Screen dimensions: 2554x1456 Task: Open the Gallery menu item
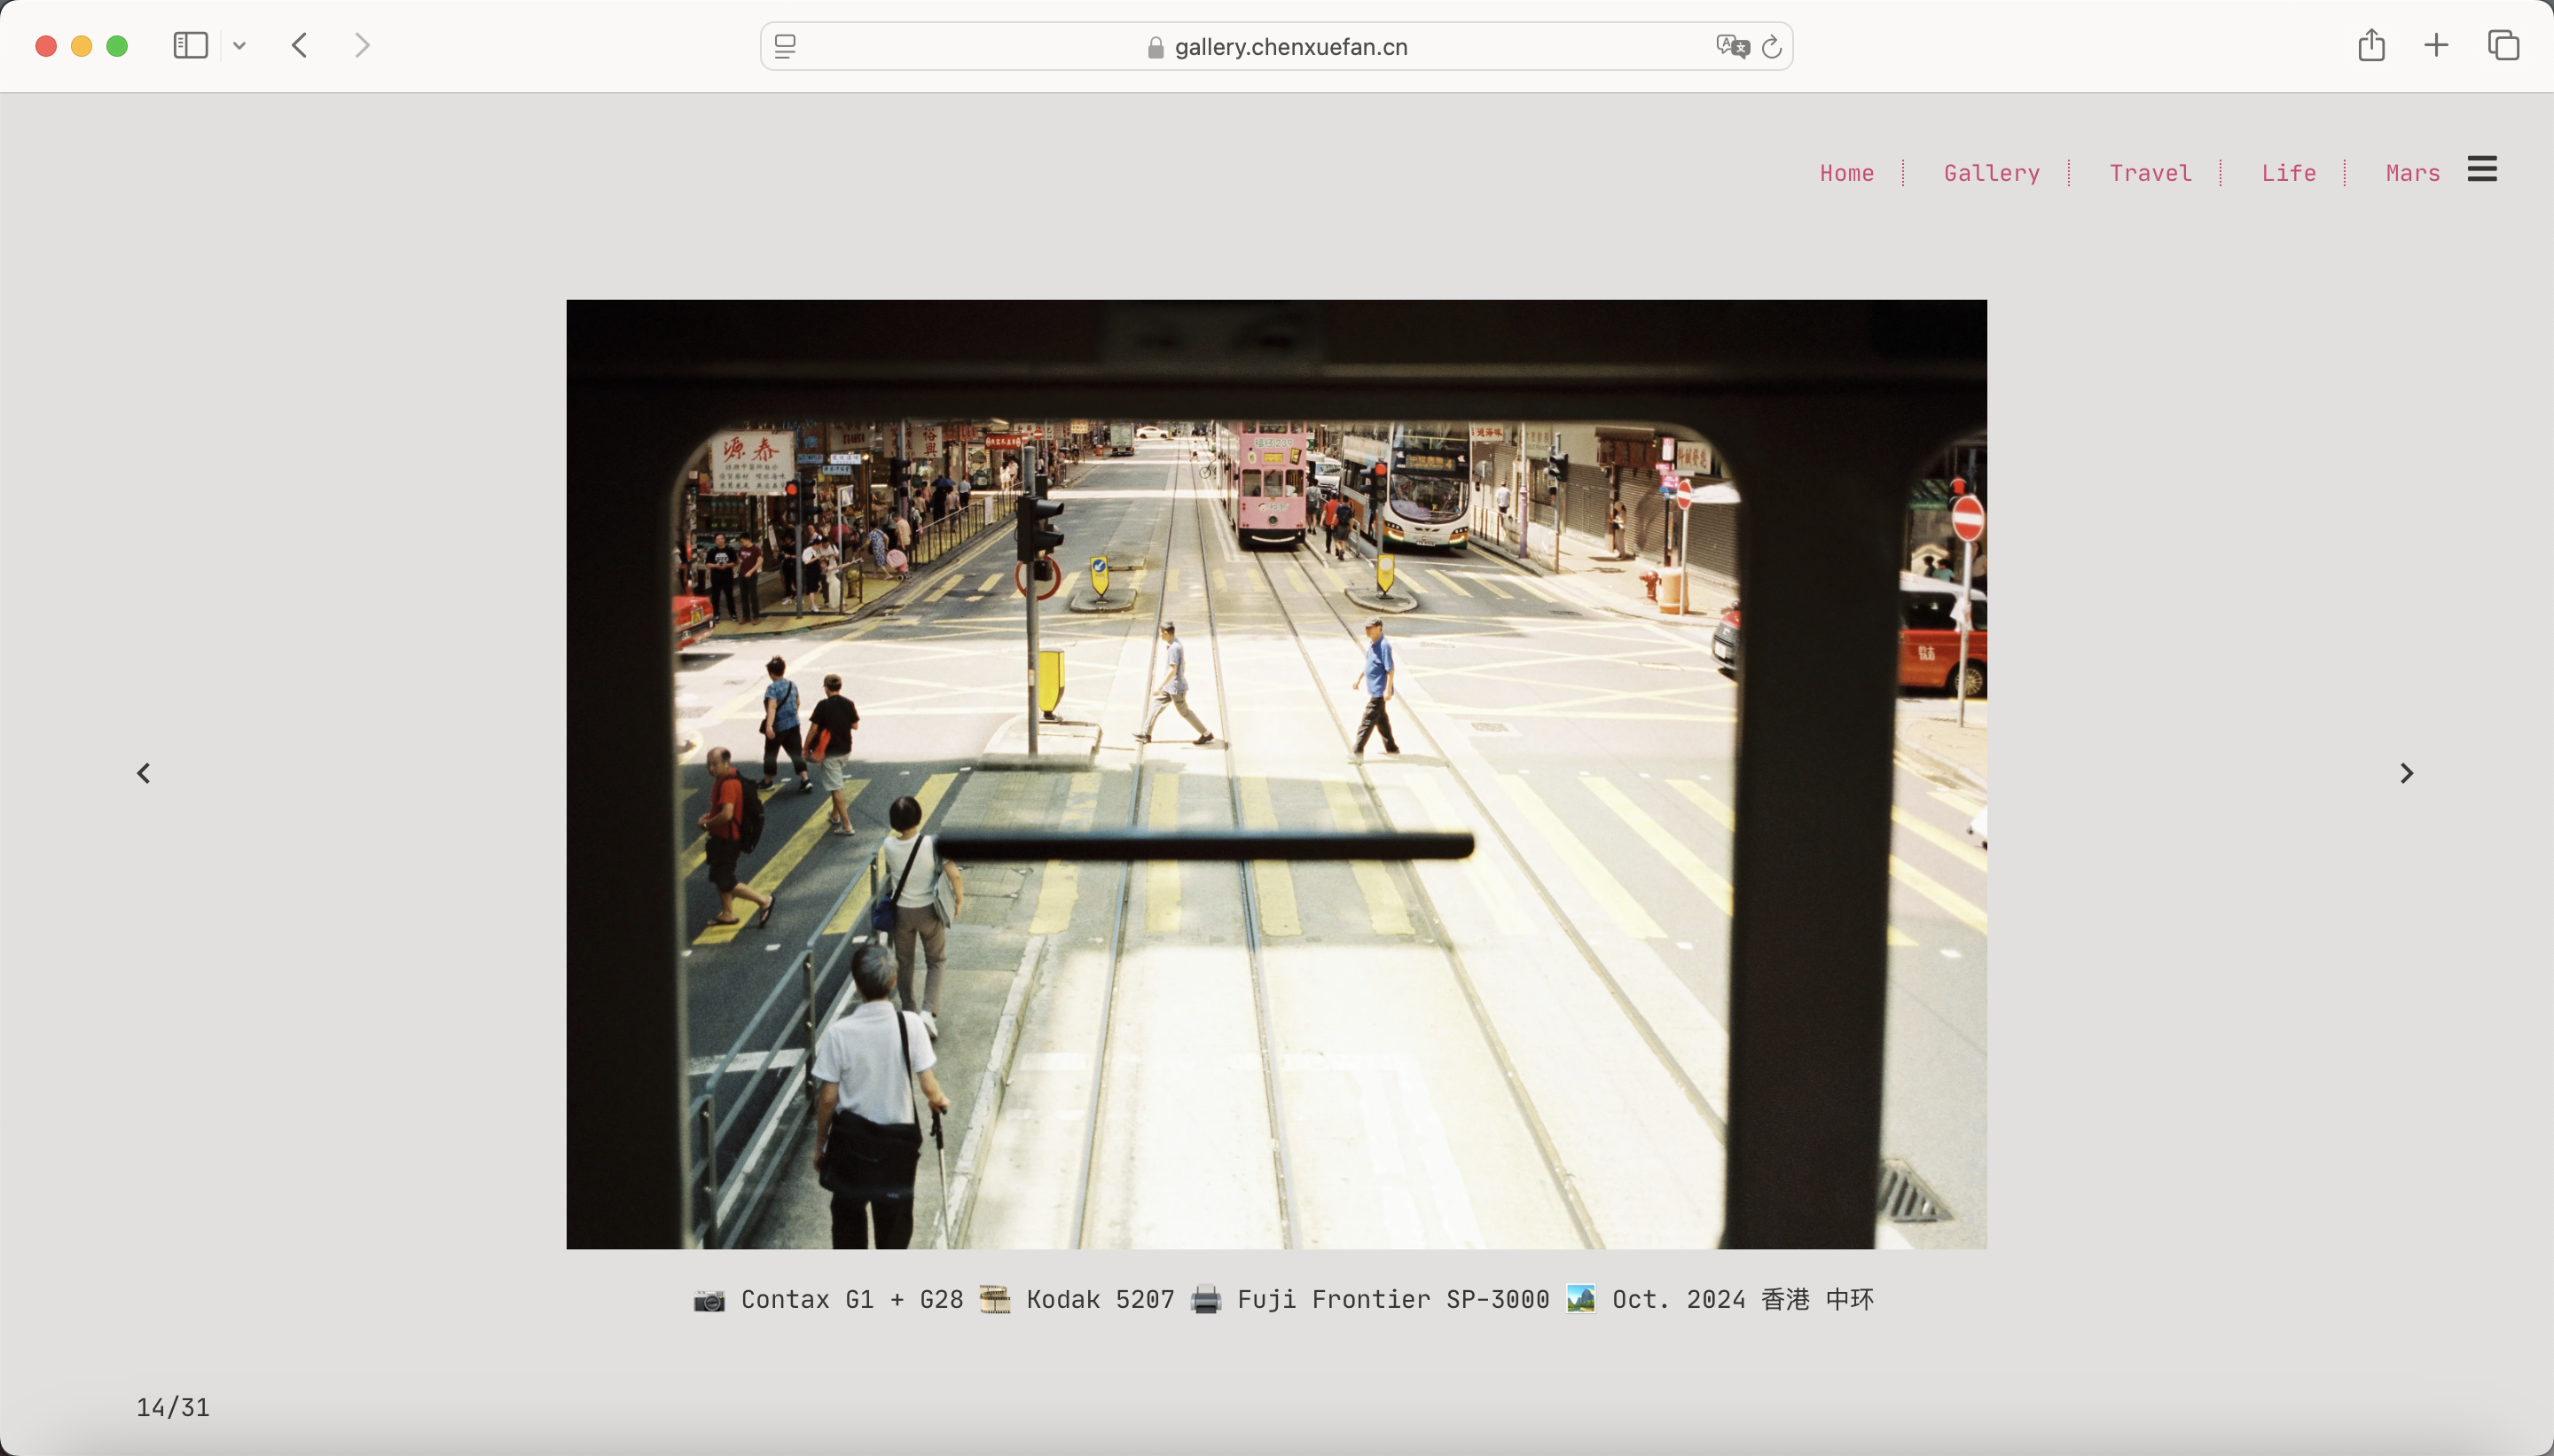coord(1992,173)
